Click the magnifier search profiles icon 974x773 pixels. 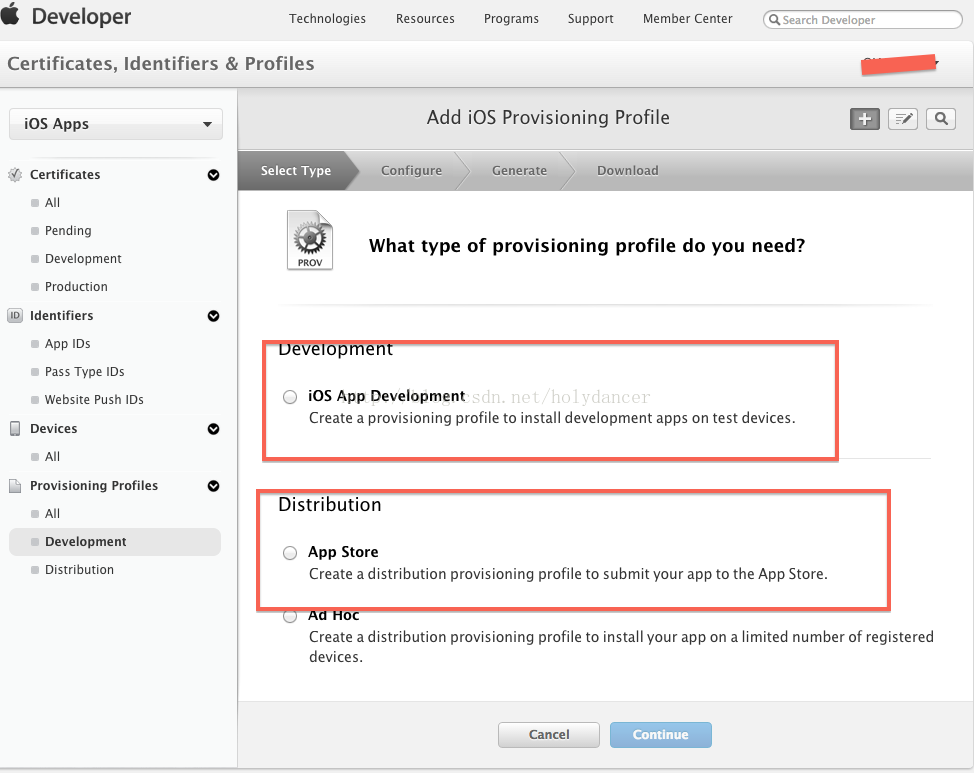(940, 119)
